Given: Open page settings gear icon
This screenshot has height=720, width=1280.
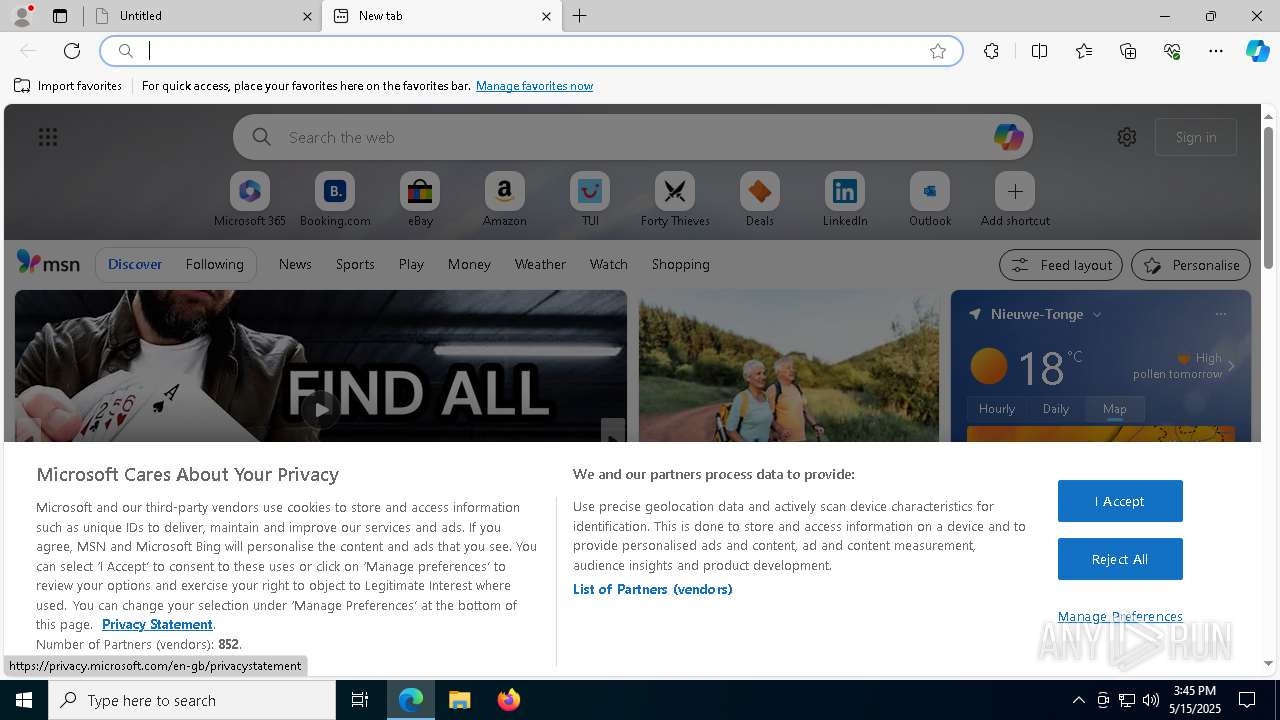Looking at the screenshot, I should [x=1127, y=137].
